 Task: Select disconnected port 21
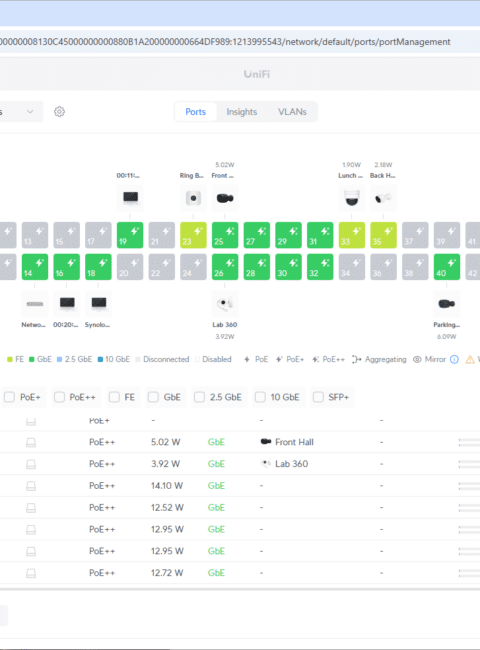(x=162, y=235)
